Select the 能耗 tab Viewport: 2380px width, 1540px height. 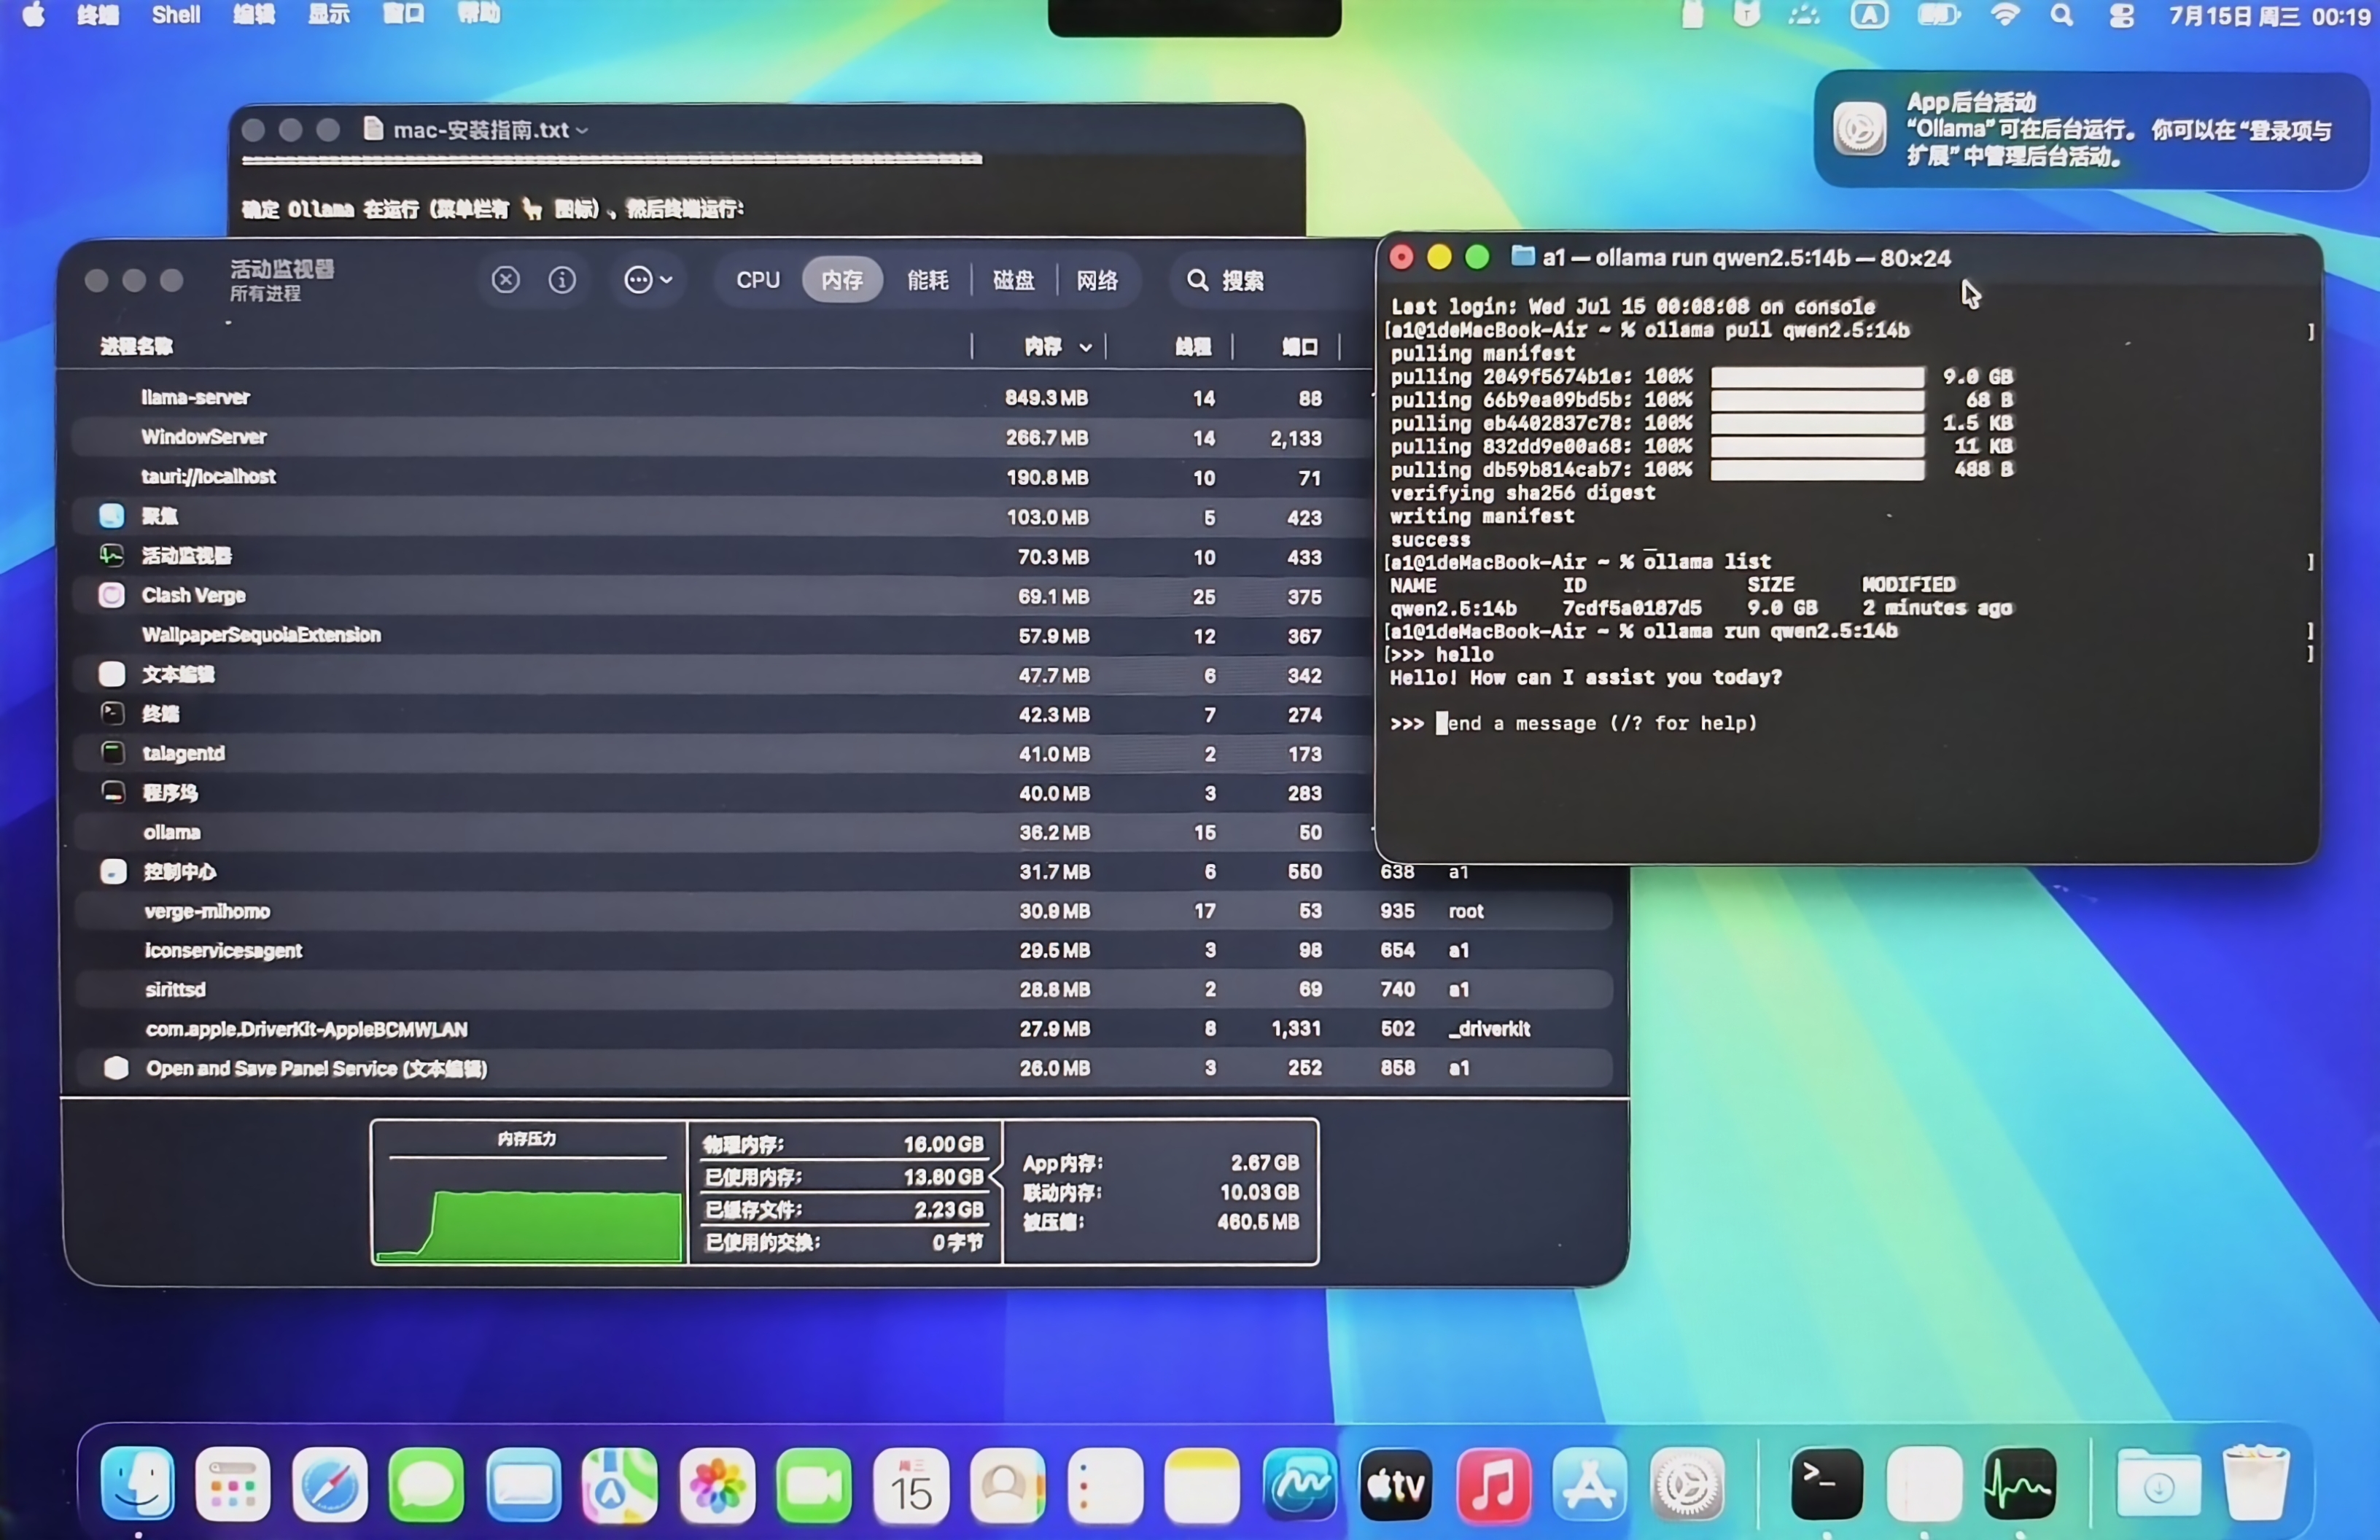pyautogui.click(x=927, y=280)
